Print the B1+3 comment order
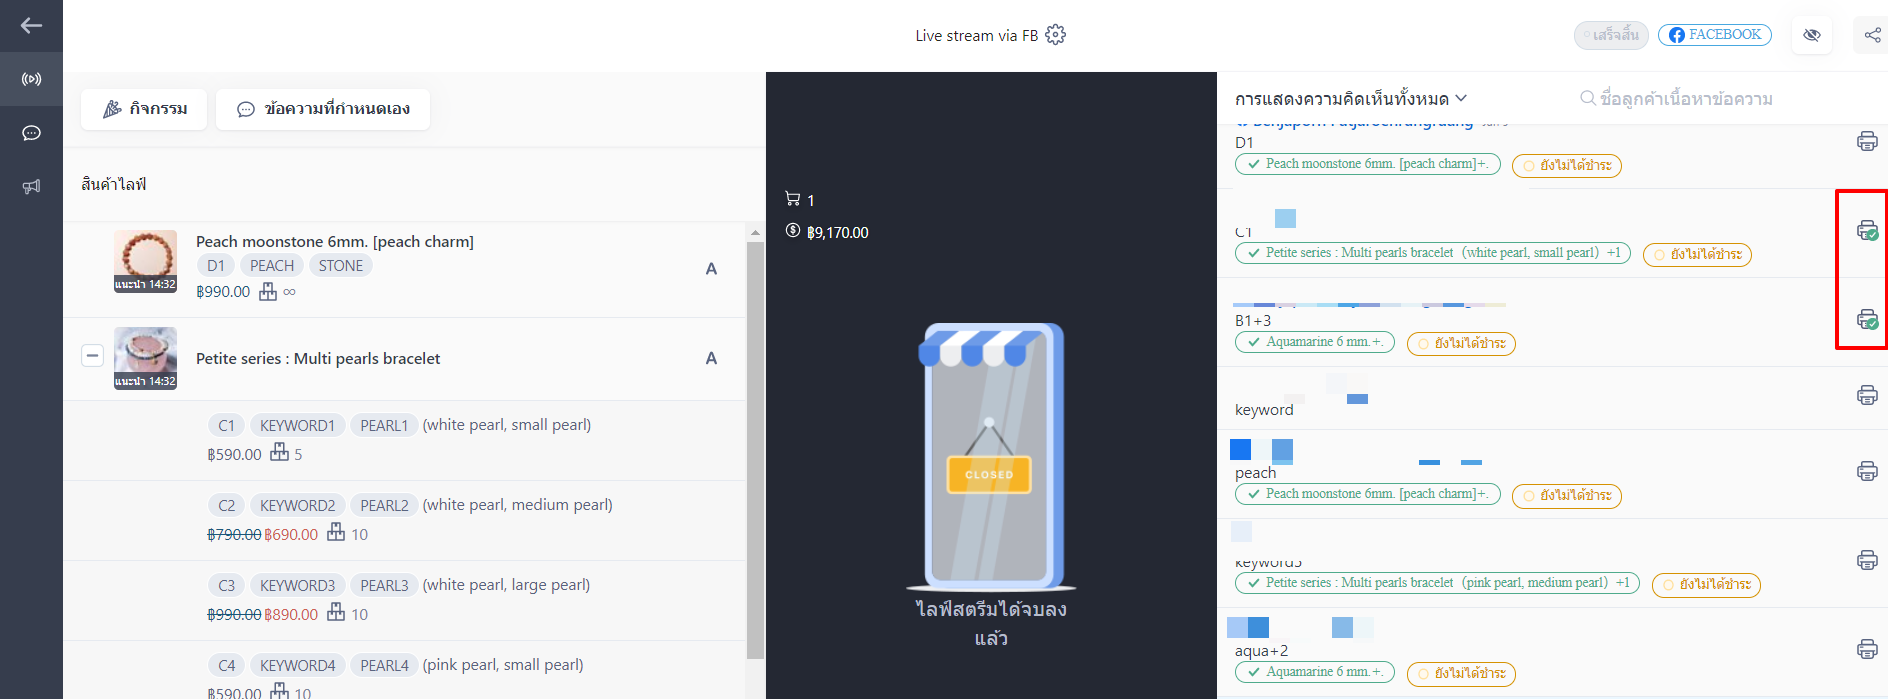Image resolution: width=1888 pixels, height=699 pixels. 1867,319
